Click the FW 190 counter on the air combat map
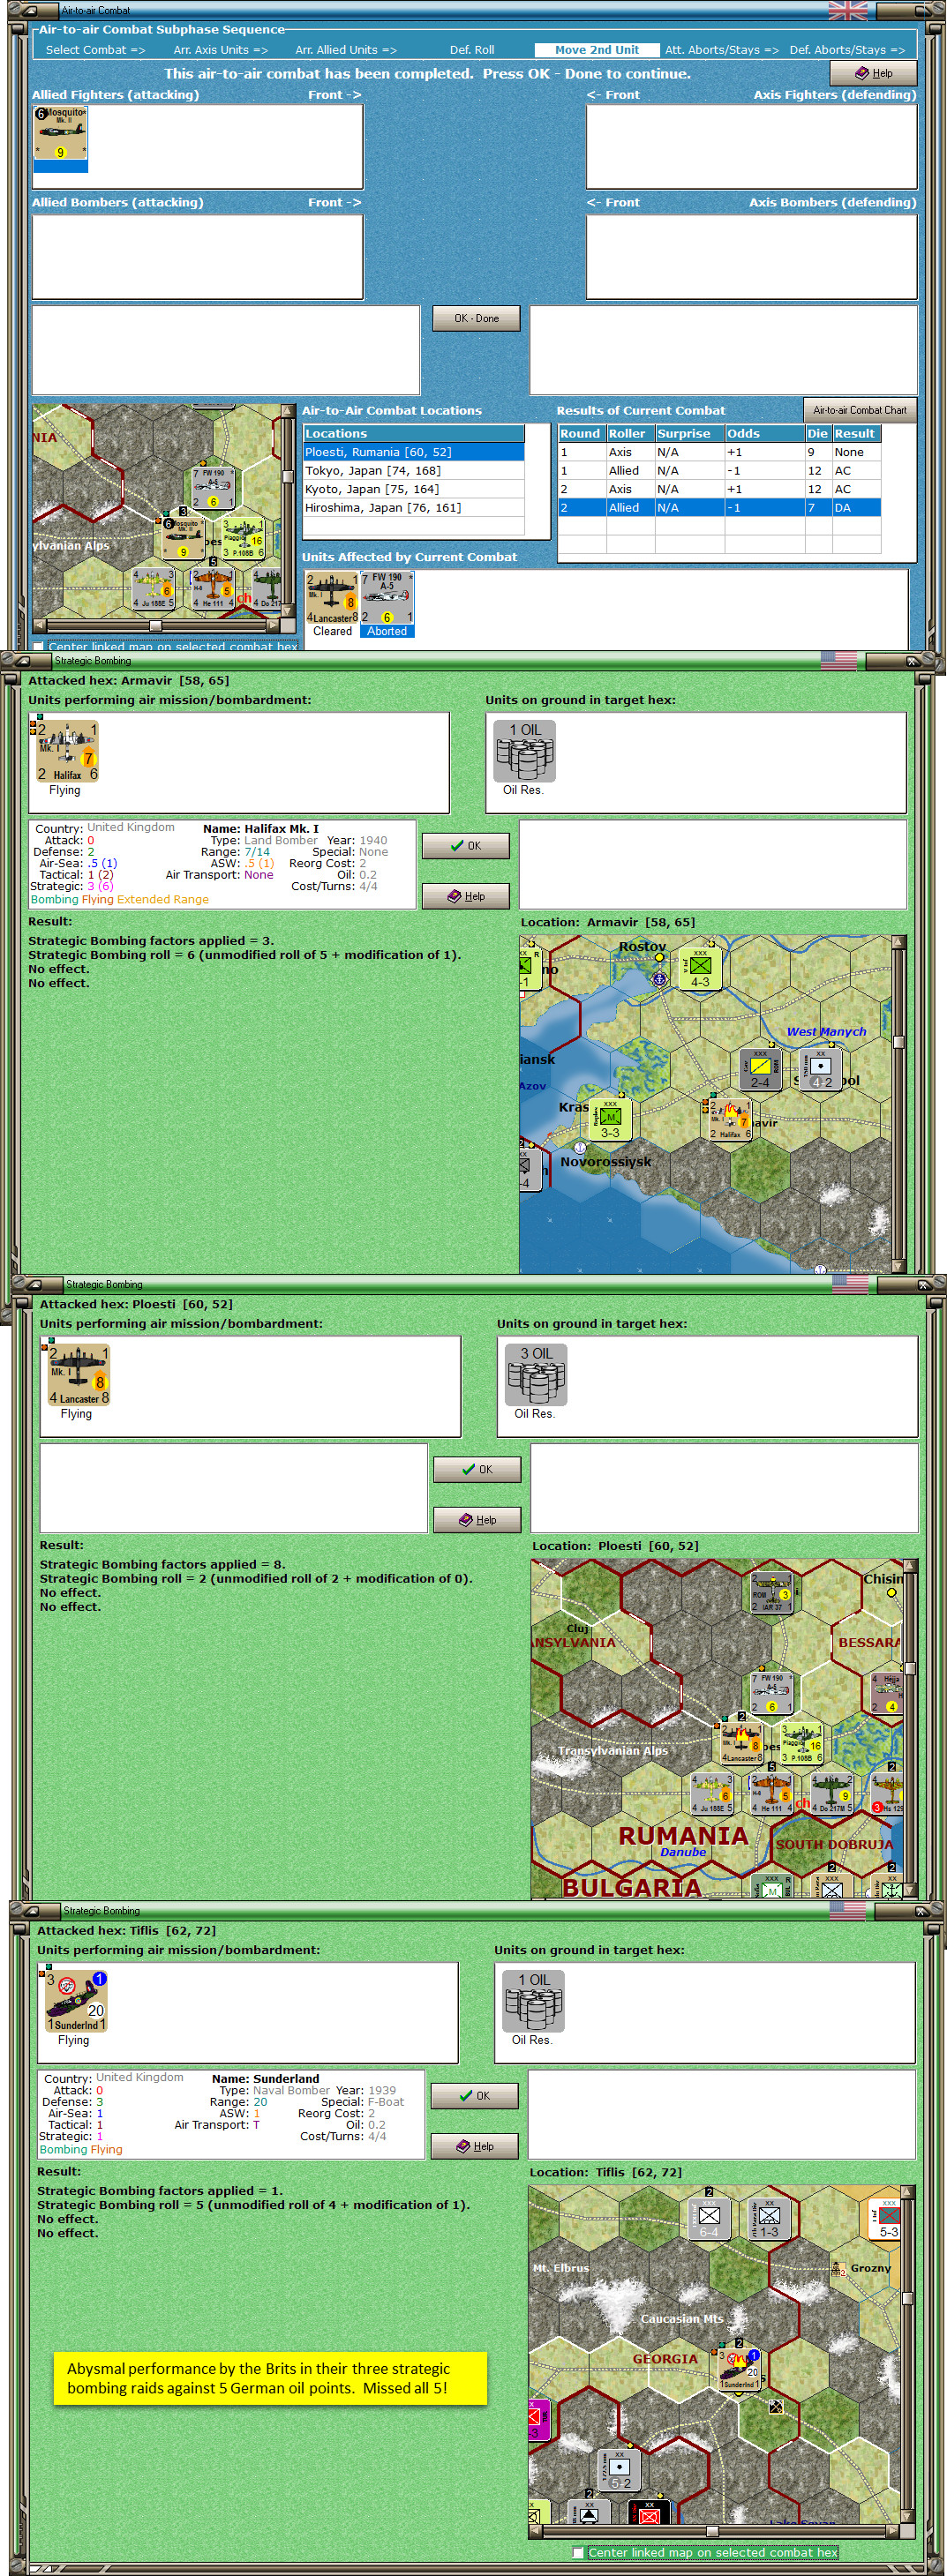Viewport: 947px width, 2576px height. click(x=213, y=487)
